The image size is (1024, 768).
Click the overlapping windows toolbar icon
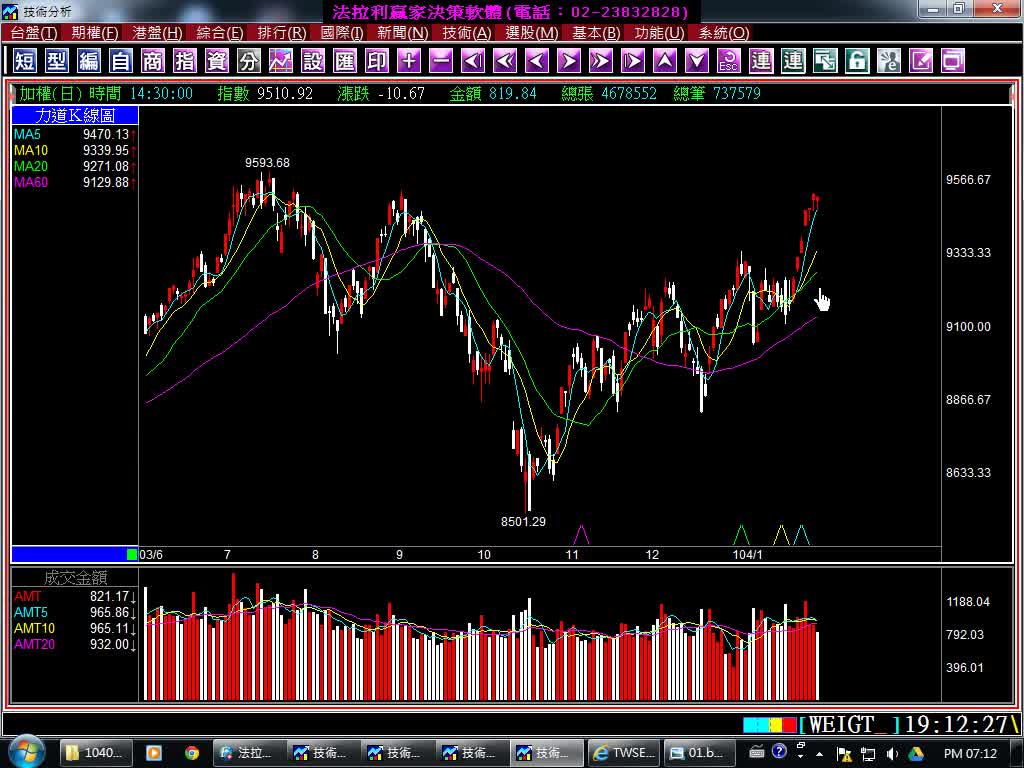pyautogui.click(x=825, y=61)
